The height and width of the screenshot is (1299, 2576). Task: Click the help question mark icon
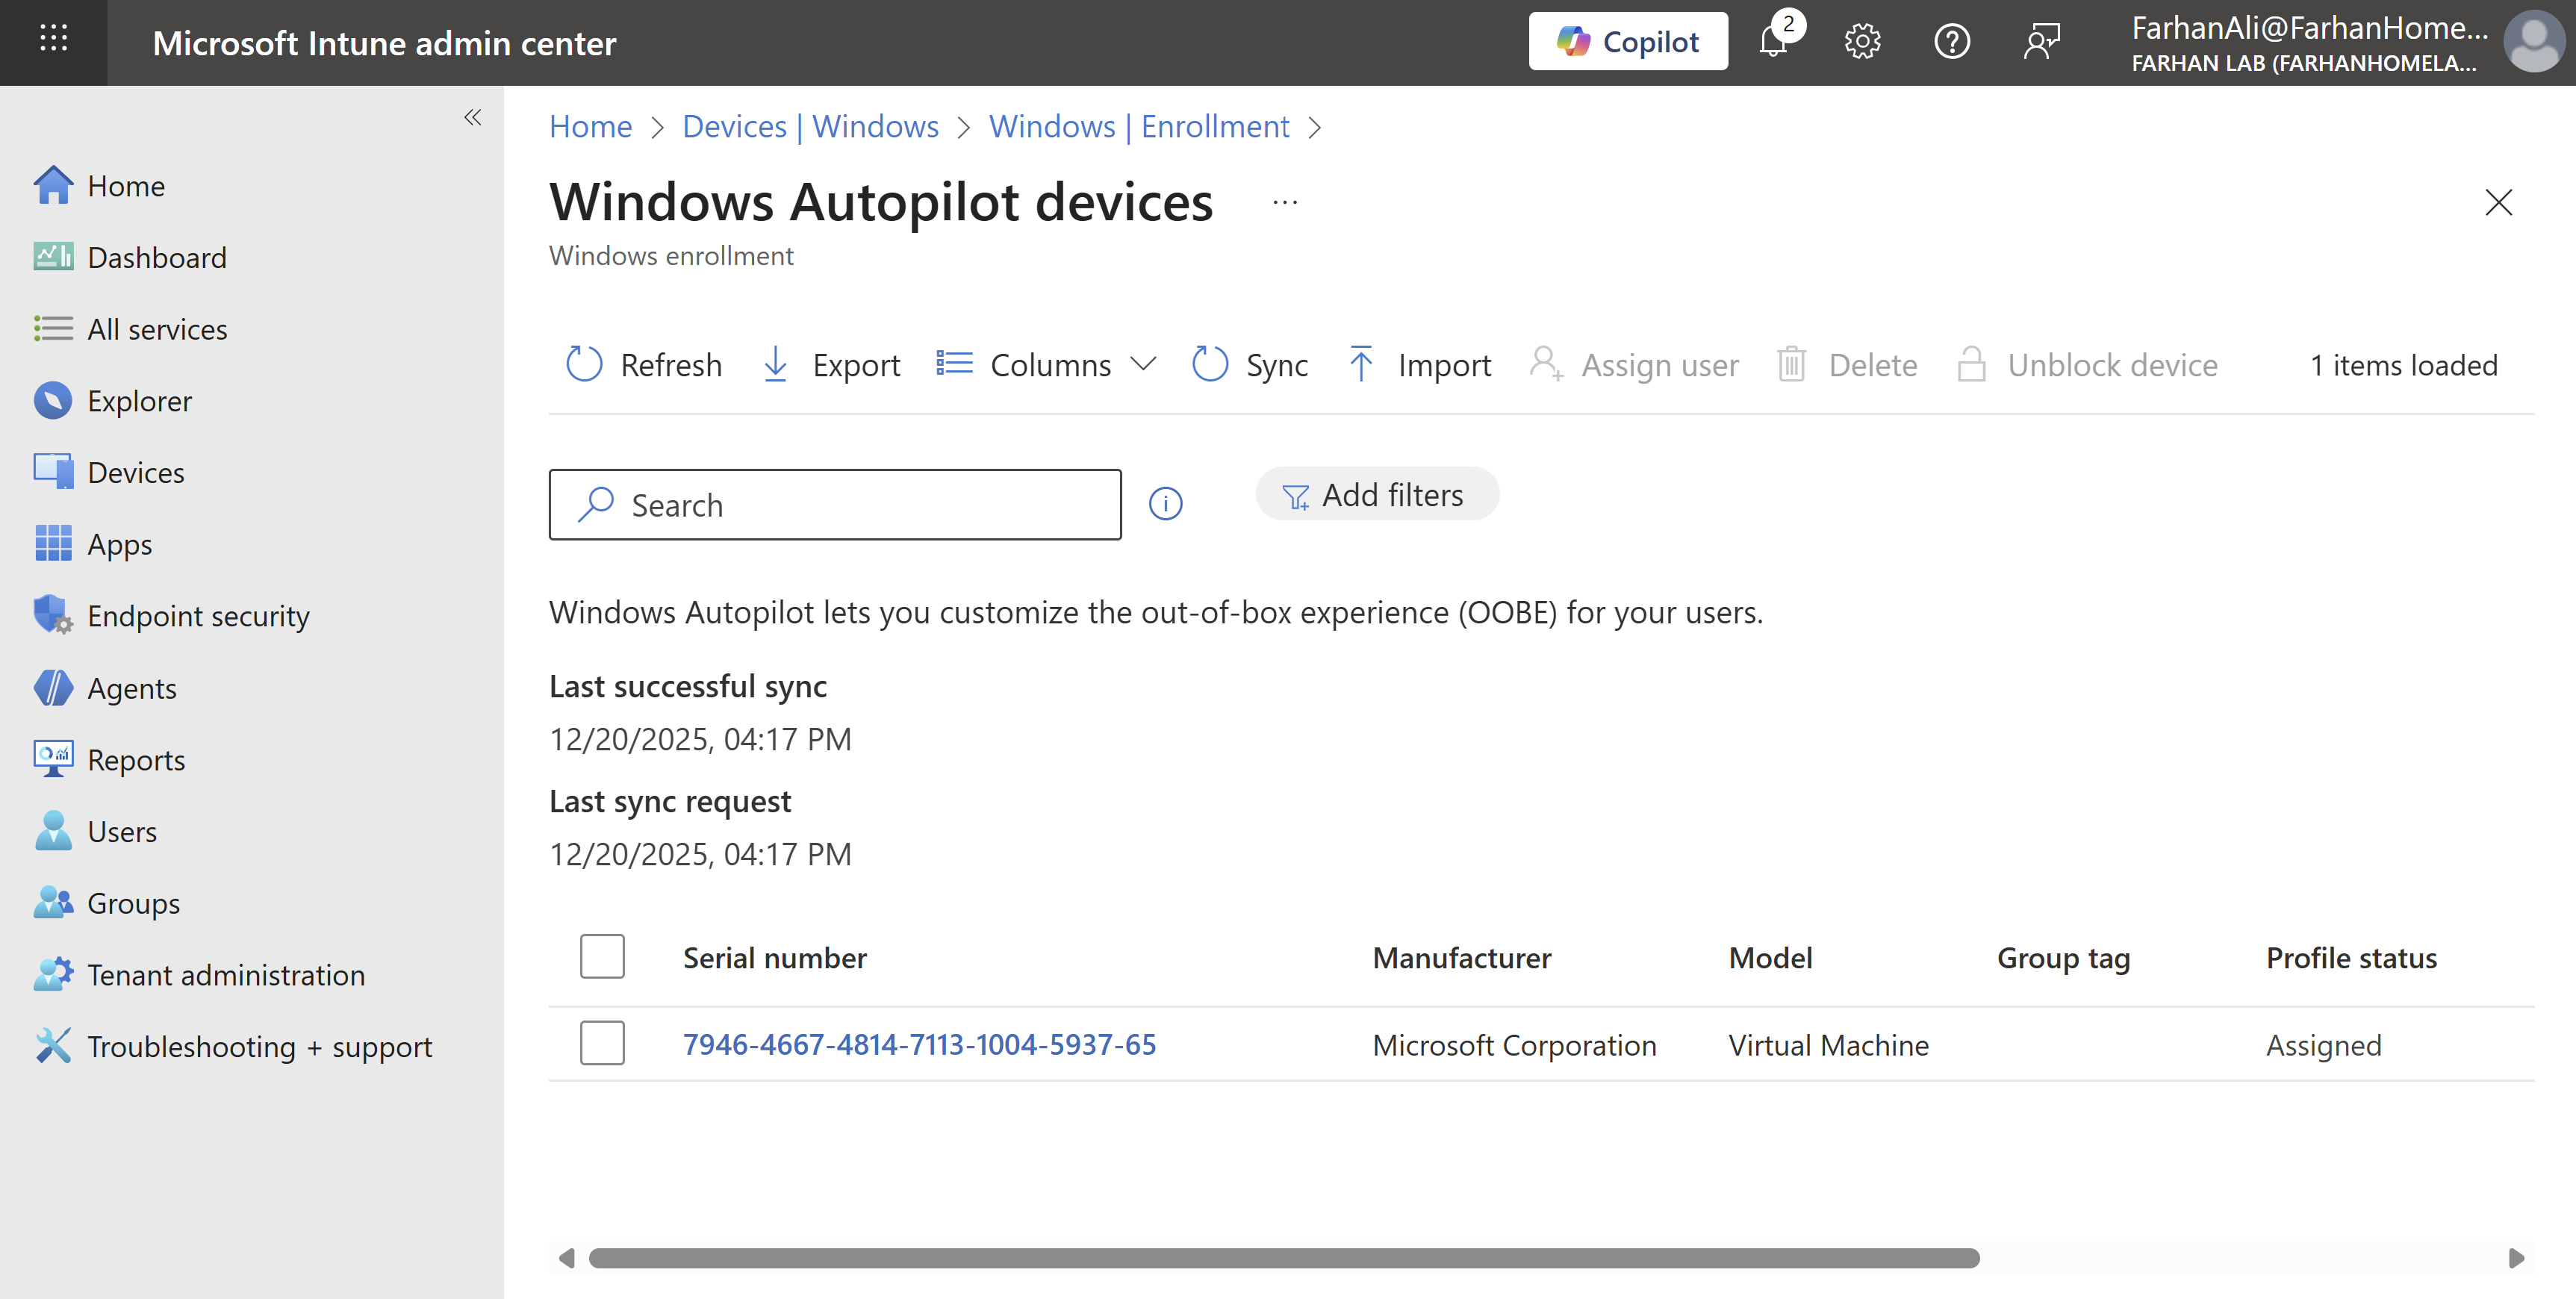pyautogui.click(x=1951, y=42)
